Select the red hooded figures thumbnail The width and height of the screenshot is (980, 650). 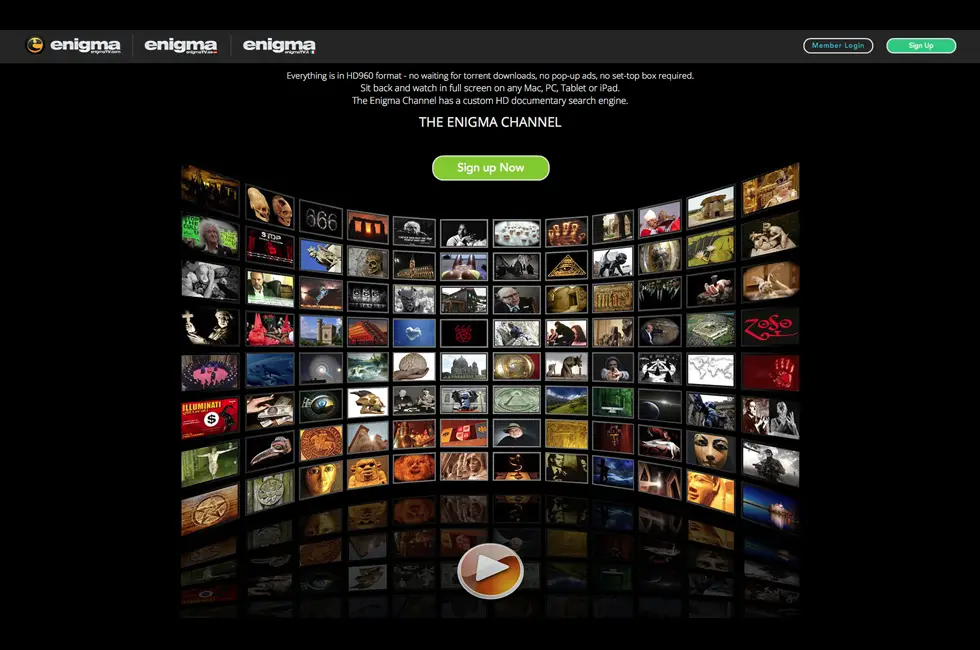[x=270, y=328]
